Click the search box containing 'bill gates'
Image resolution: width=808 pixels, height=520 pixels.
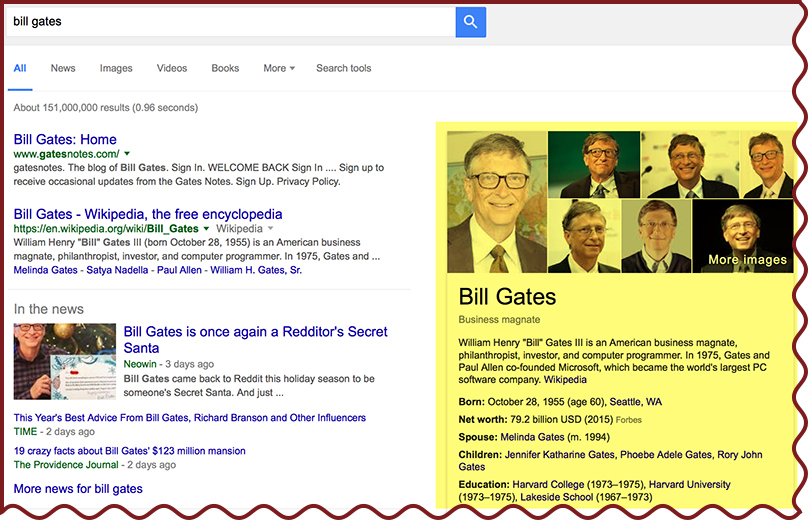pyautogui.click(x=230, y=22)
